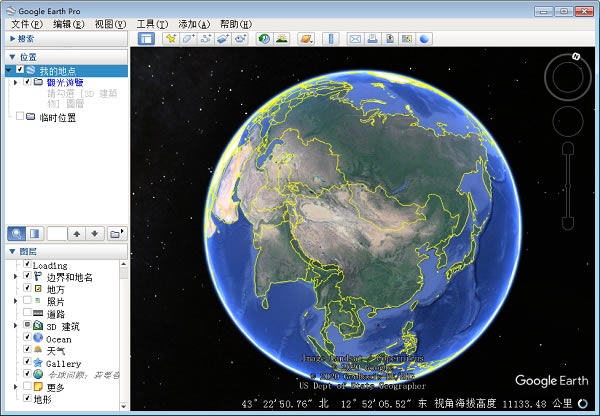This screenshot has width=600, height=416.
Task: Click the email envelope toolbar icon
Action: (355, 39)
